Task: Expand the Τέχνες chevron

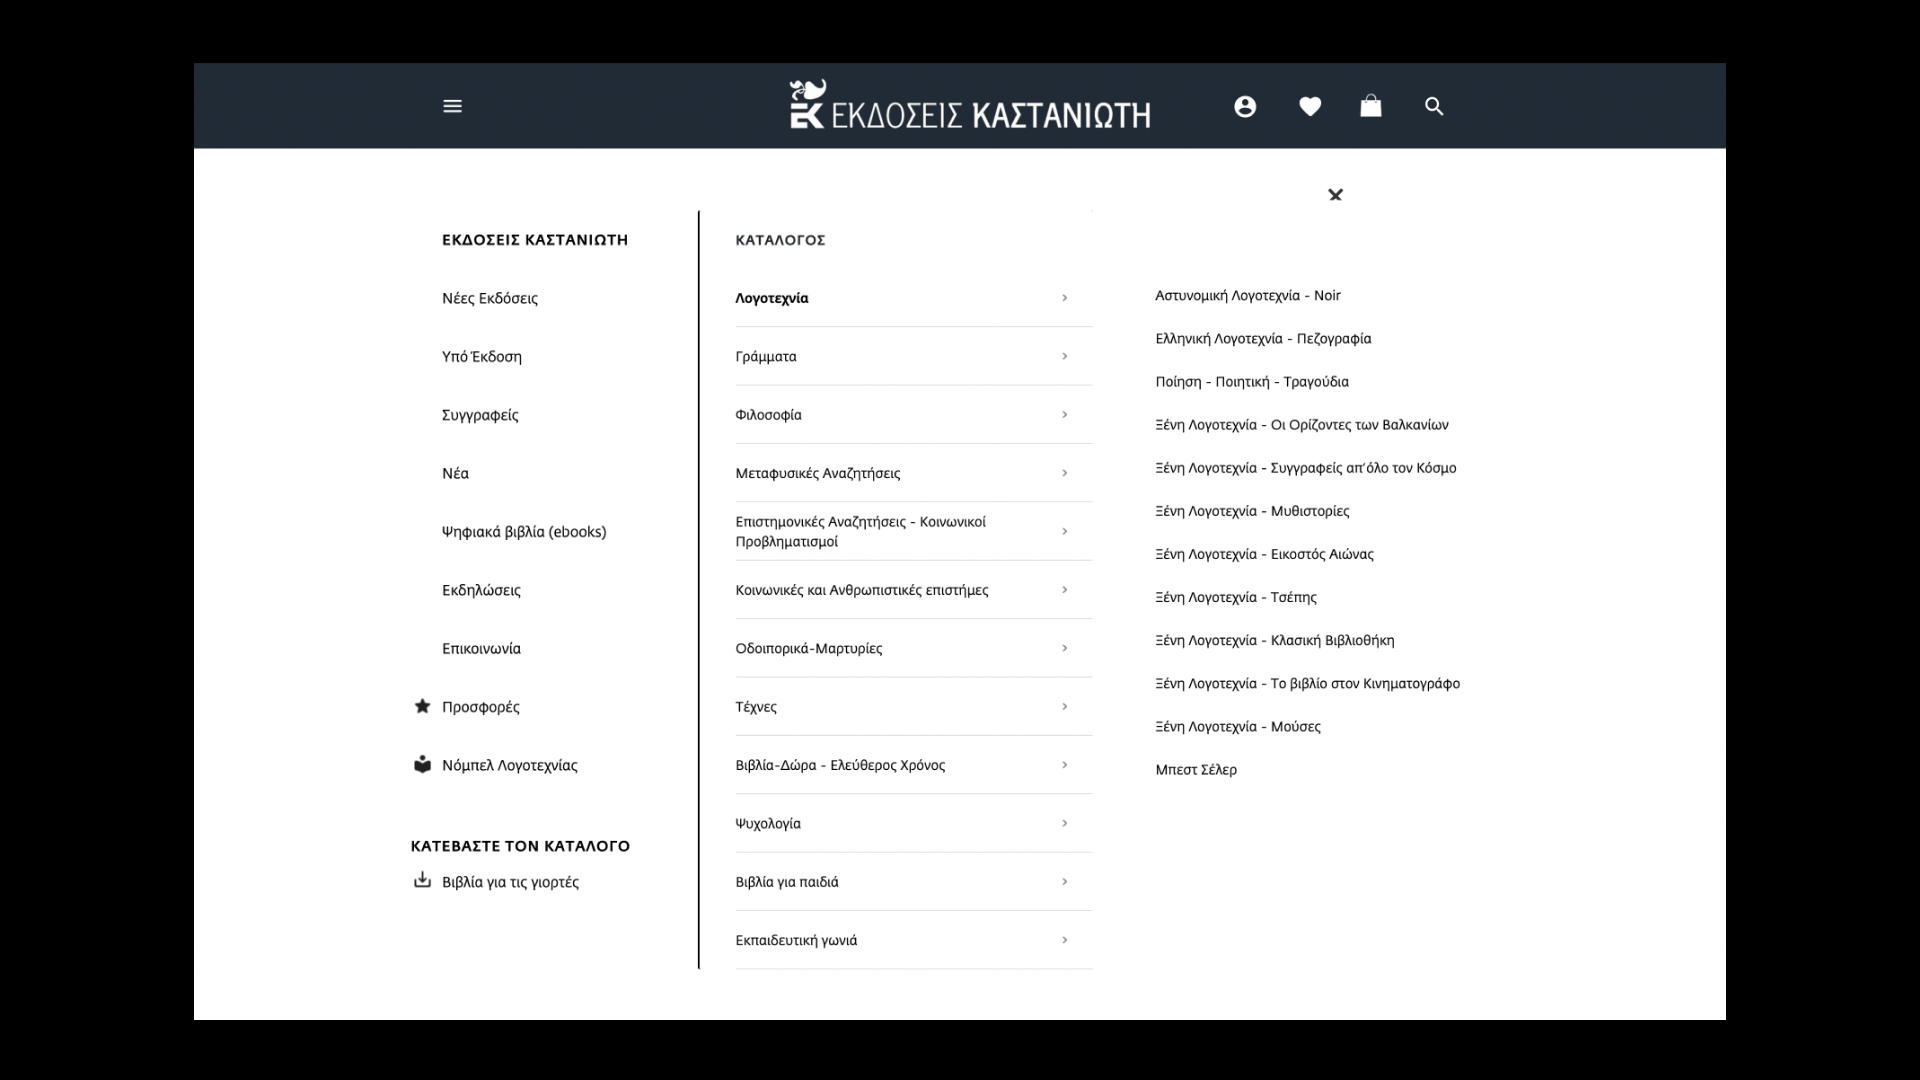Action: (1064, 706)
